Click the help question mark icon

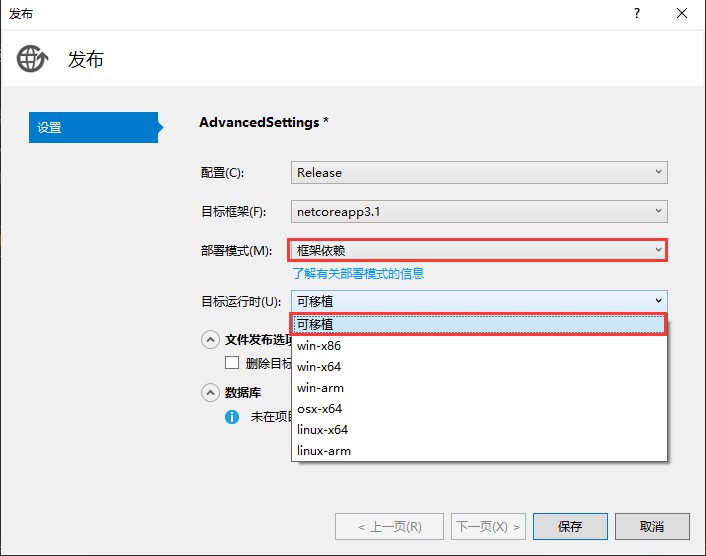click(x=637, y=14)
